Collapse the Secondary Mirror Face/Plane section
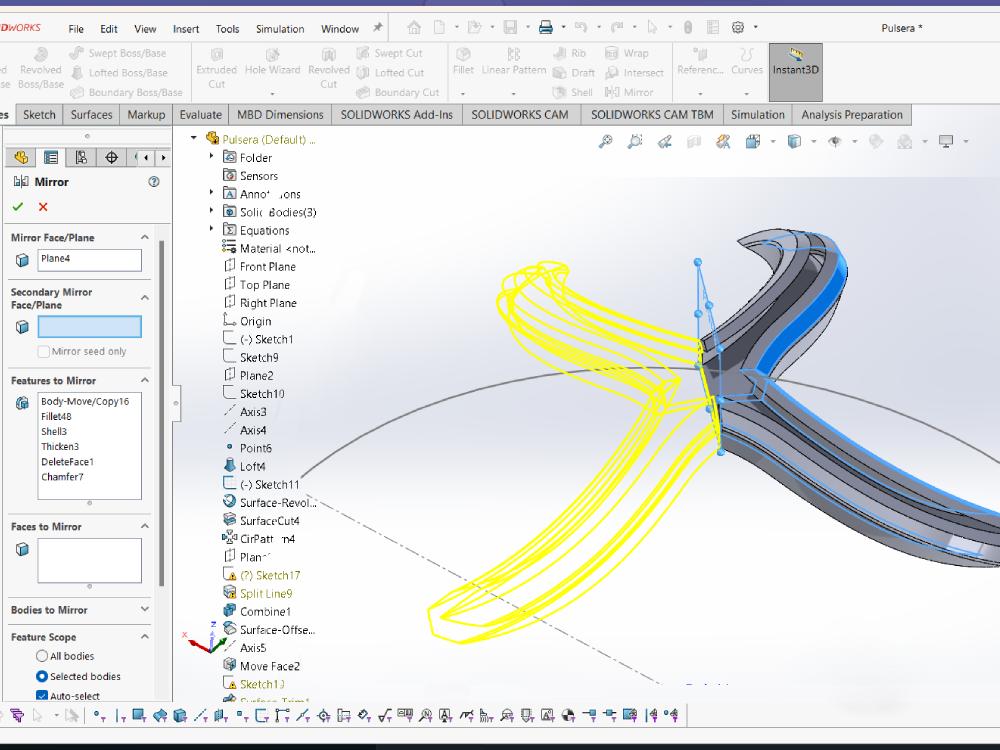1000x750 pixels. [x=145, y=298]
